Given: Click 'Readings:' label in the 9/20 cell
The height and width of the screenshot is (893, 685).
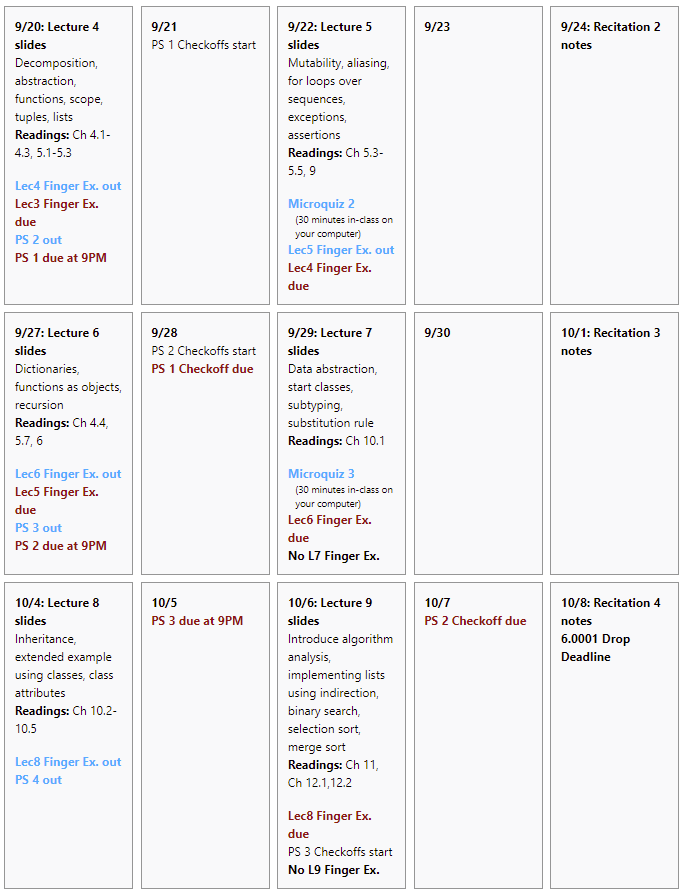Looking at the screenshot, I should (42, 135).
